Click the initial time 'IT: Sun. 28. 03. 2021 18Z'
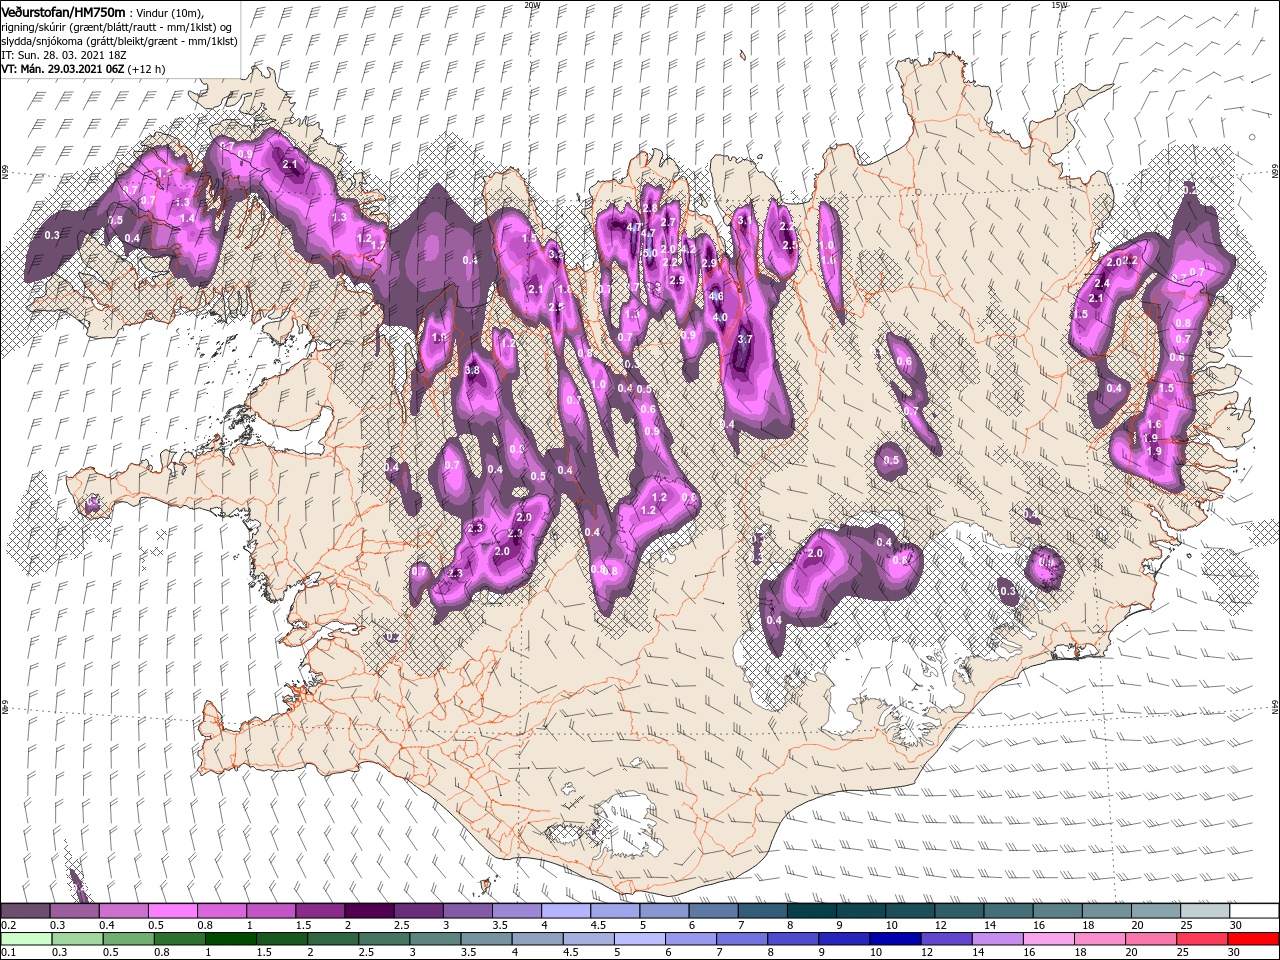The height and width of the screenshot is (960, 1280). point(64,55)
